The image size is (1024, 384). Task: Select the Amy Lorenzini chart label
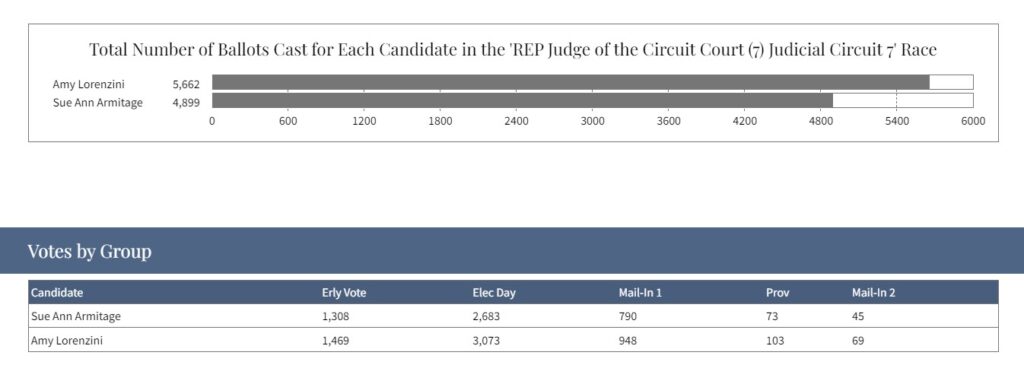tap(89, 84)
